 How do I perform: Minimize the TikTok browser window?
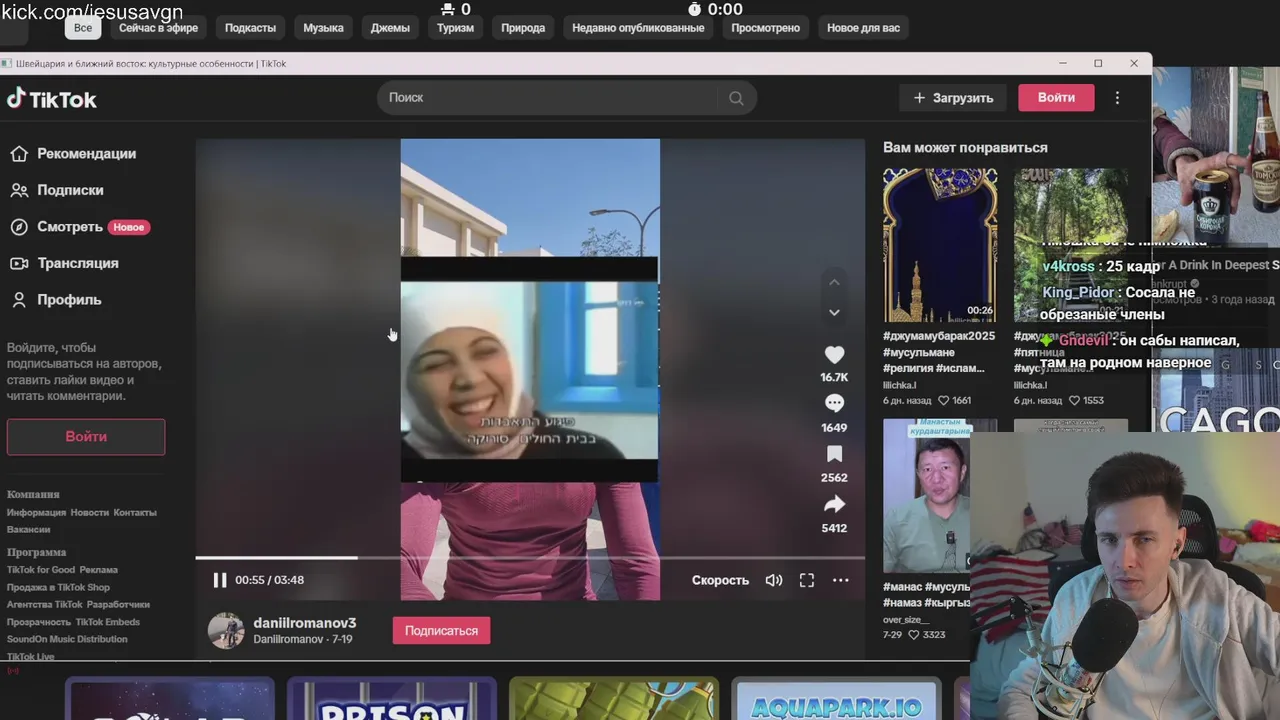[1063, 63]
